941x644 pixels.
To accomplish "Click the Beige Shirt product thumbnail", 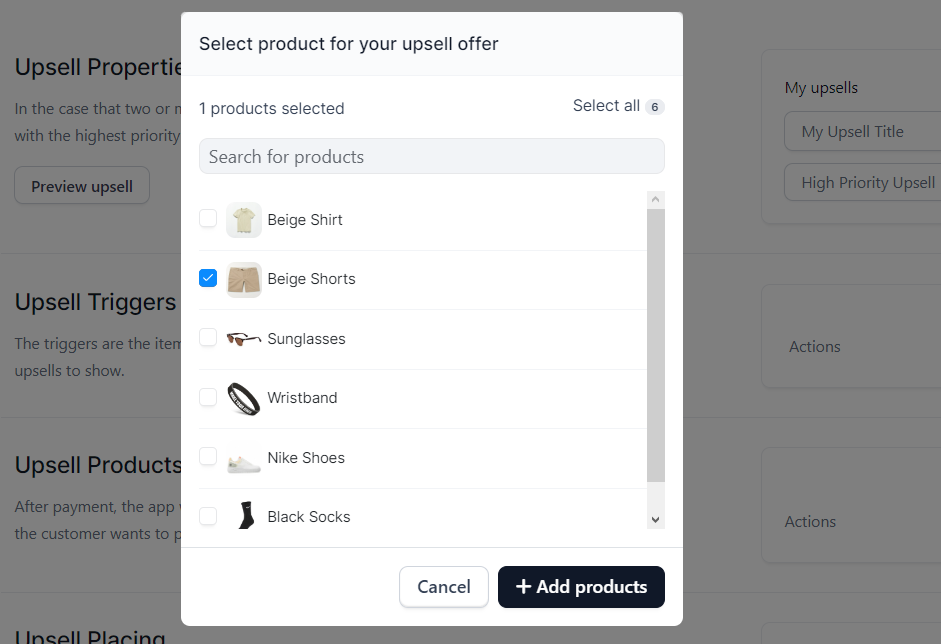I will coord(244,220).
